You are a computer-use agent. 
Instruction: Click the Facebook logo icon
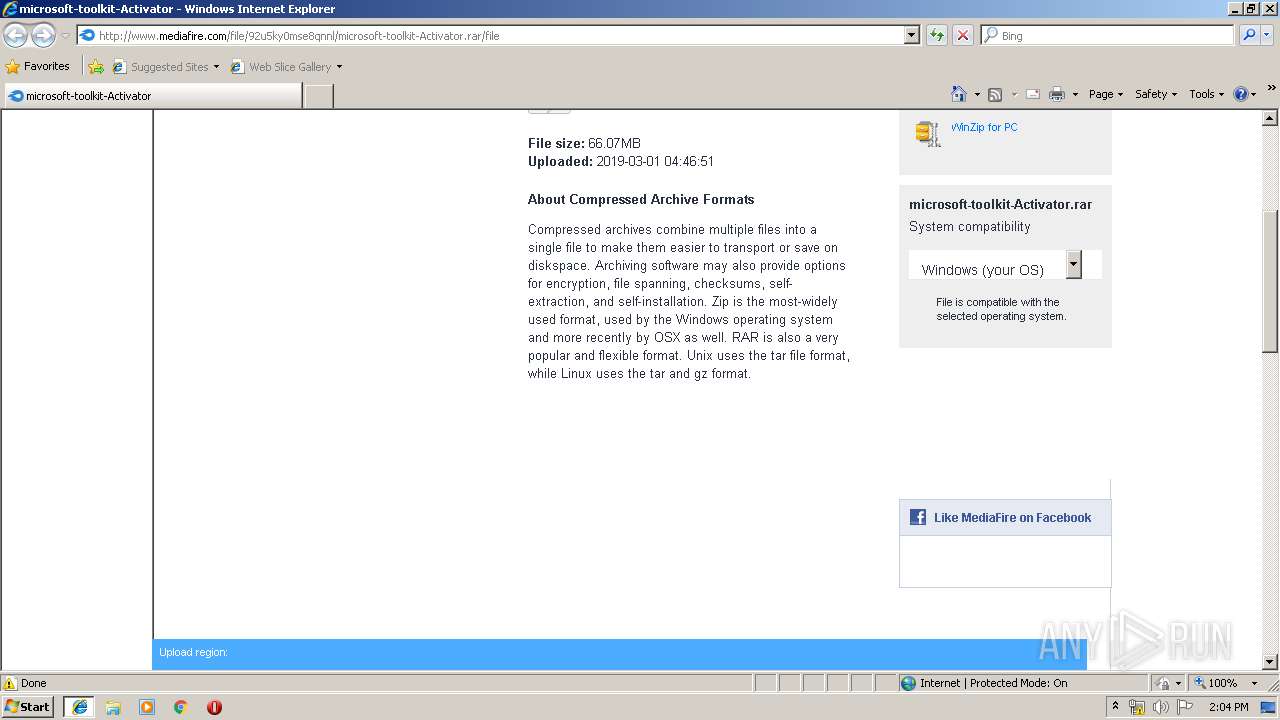point(917,517)
